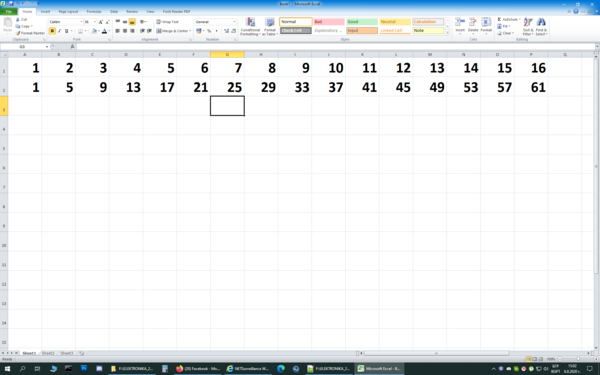Viewport: 600px width, 375px height.
Task: Click the AutoSum button
Action: pyautogui.click(x=507, y=20)
